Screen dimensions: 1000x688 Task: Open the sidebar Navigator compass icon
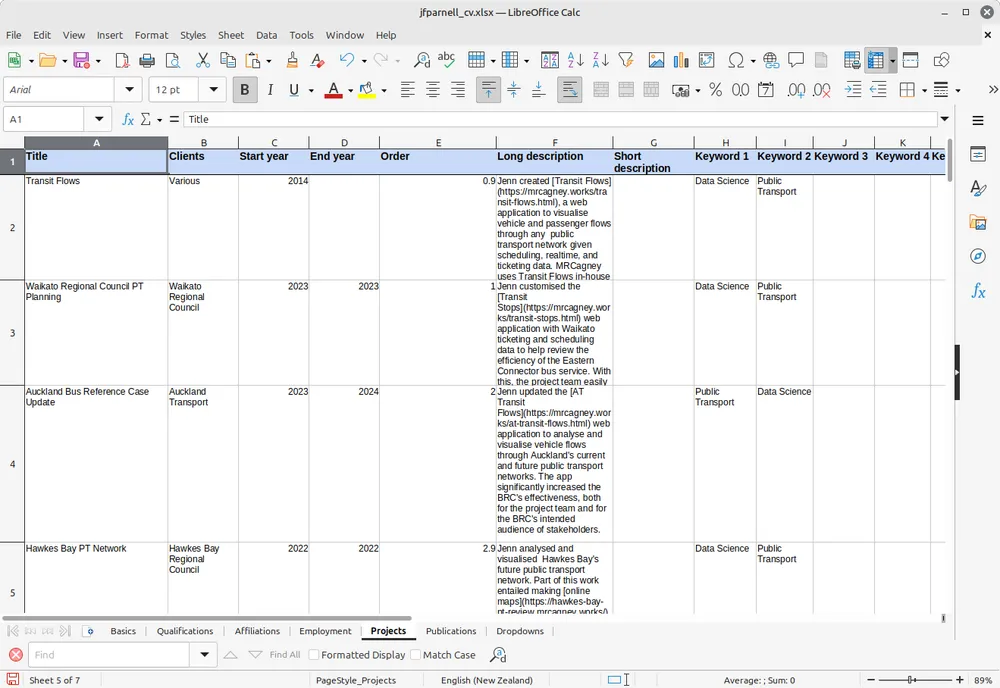click(x=978, y=257)
